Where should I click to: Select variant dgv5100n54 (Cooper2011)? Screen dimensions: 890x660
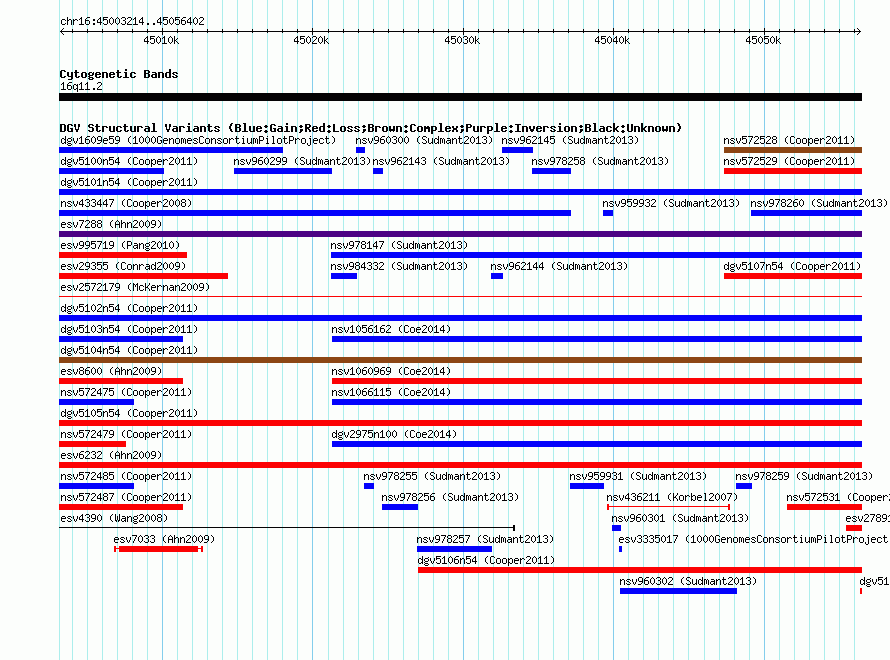pos(129,161)
